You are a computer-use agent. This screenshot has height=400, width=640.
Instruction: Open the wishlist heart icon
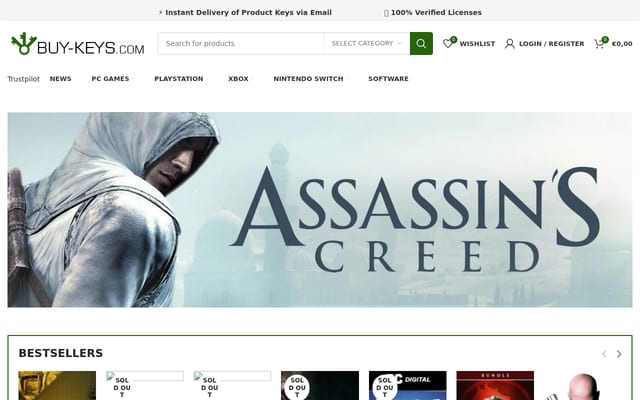[448, 43]
